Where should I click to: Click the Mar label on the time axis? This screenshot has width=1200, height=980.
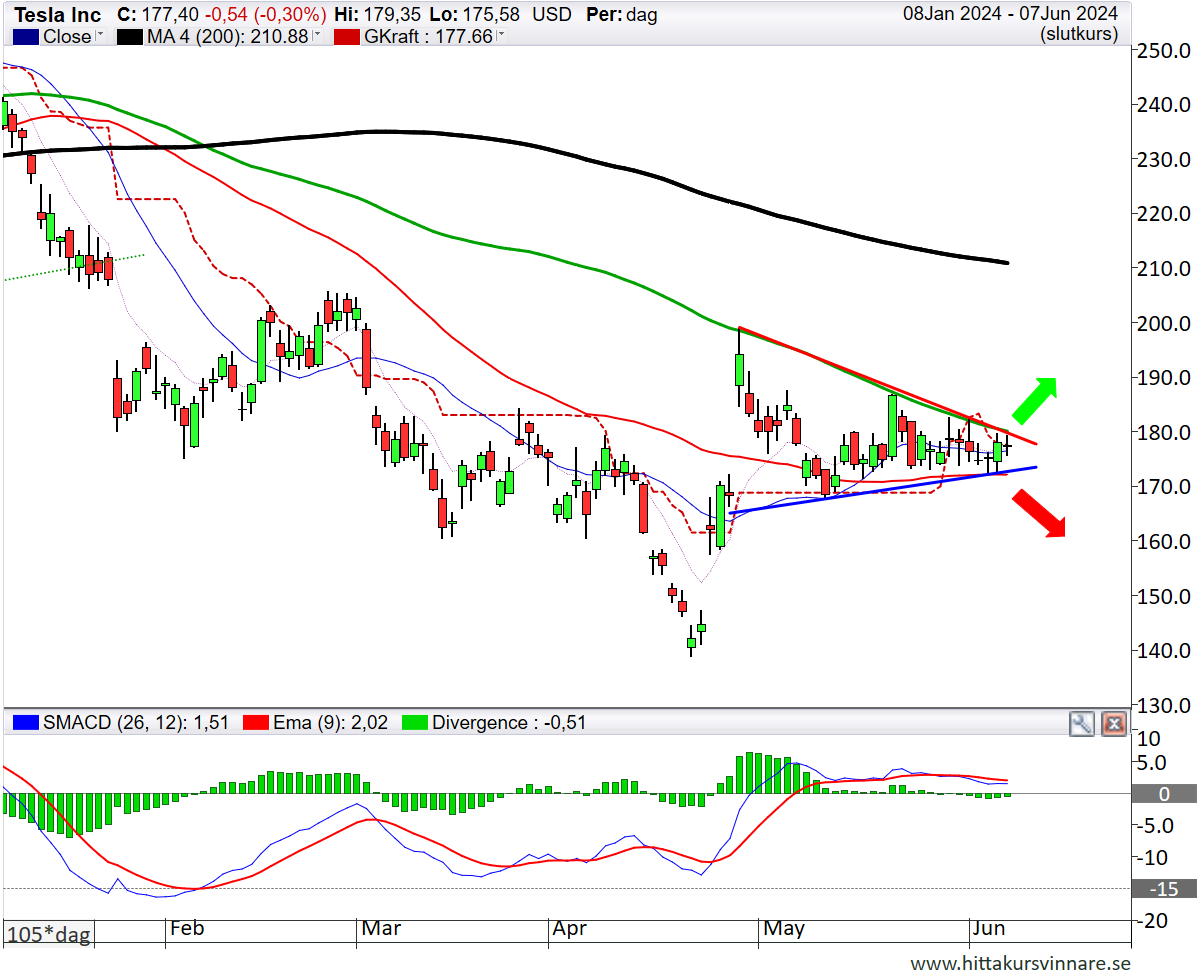[x=380, y=928]
